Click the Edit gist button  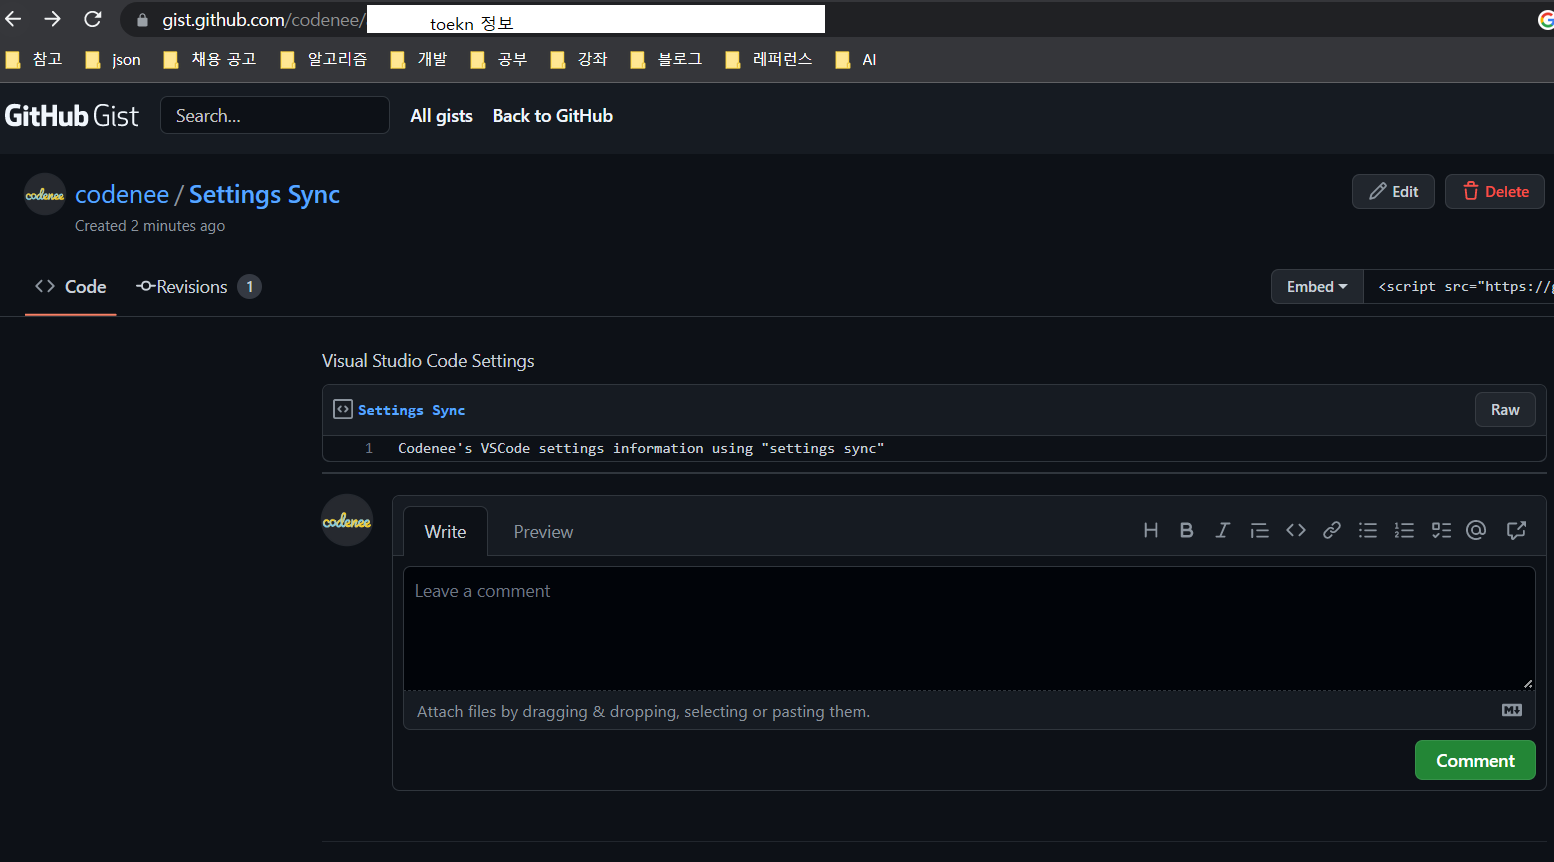click(x=1393, y=191)
